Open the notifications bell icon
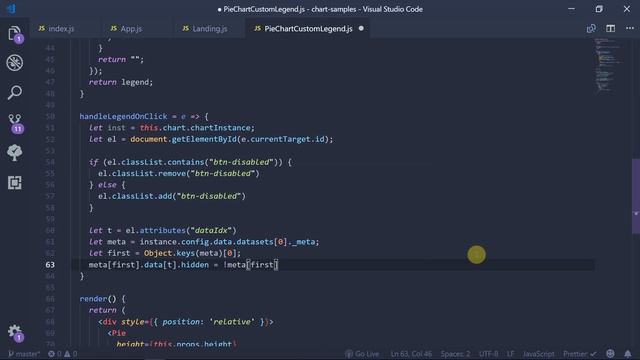640x360 pixels. 628,354
